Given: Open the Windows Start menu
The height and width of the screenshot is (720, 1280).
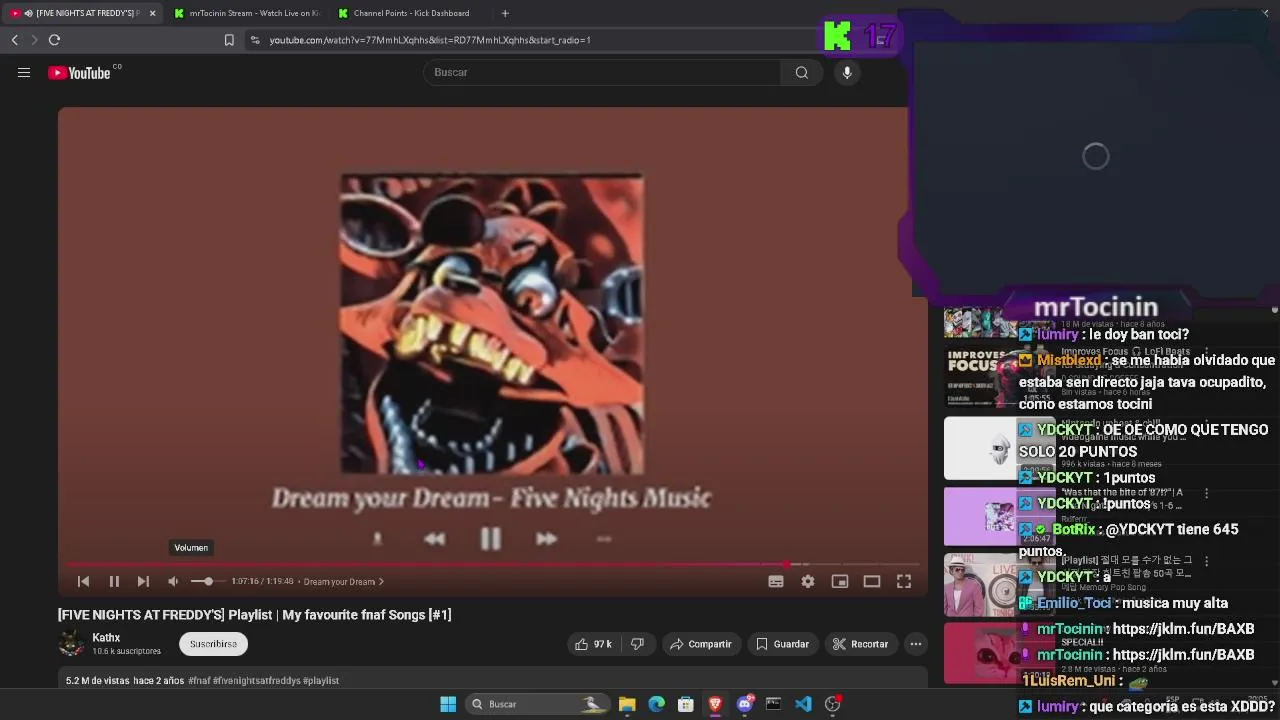Looking at the screenshot, I should point(448,704).
